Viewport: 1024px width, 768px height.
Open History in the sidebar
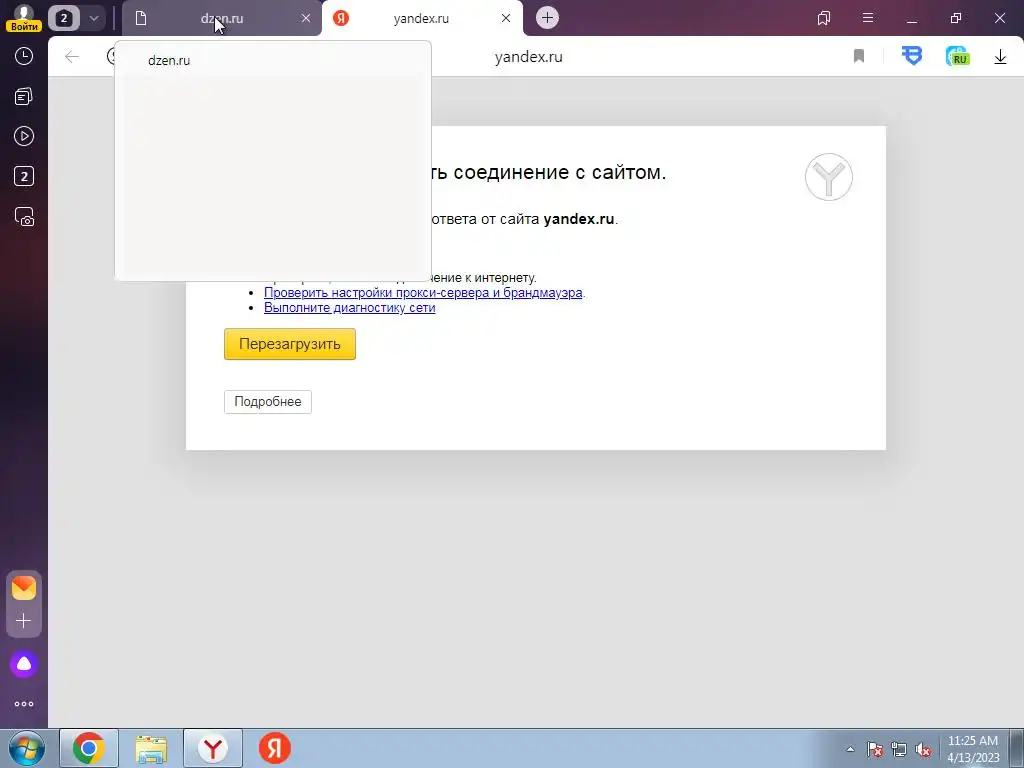[24, 56]
